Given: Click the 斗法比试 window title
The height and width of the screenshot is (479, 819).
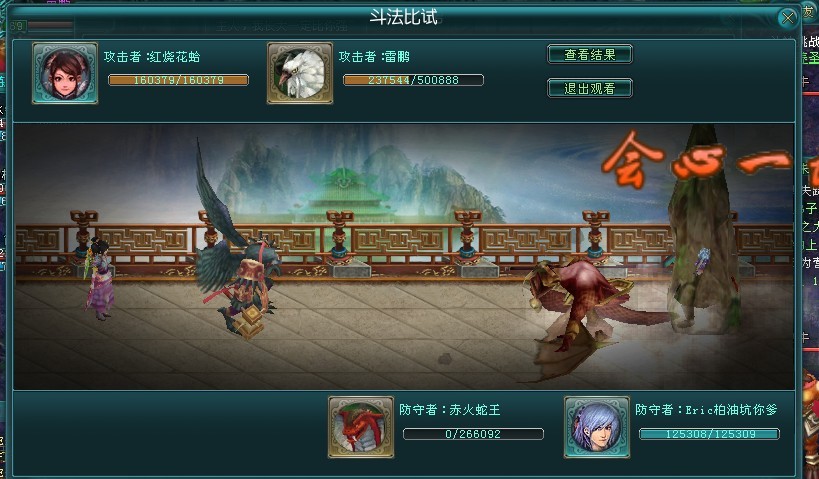Looking at the screenshot, I should (x=404, y=17).
